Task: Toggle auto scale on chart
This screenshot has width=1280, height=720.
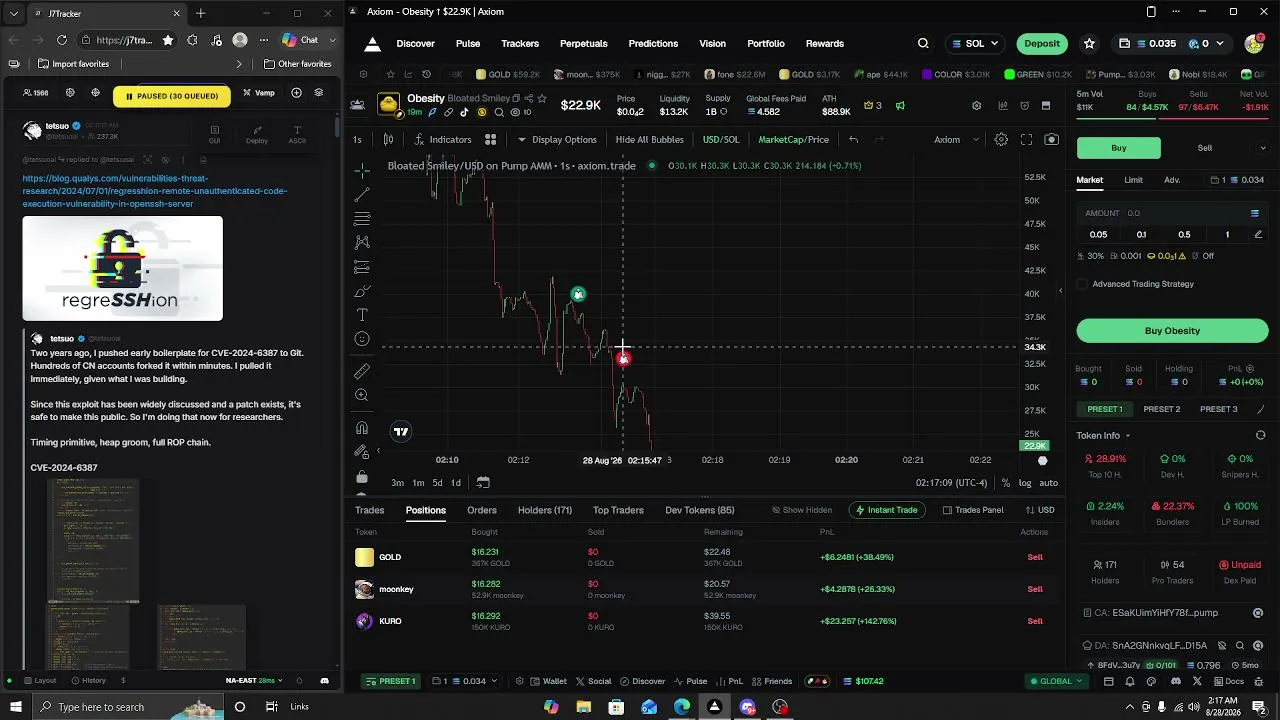Action: coord(1048,483)
